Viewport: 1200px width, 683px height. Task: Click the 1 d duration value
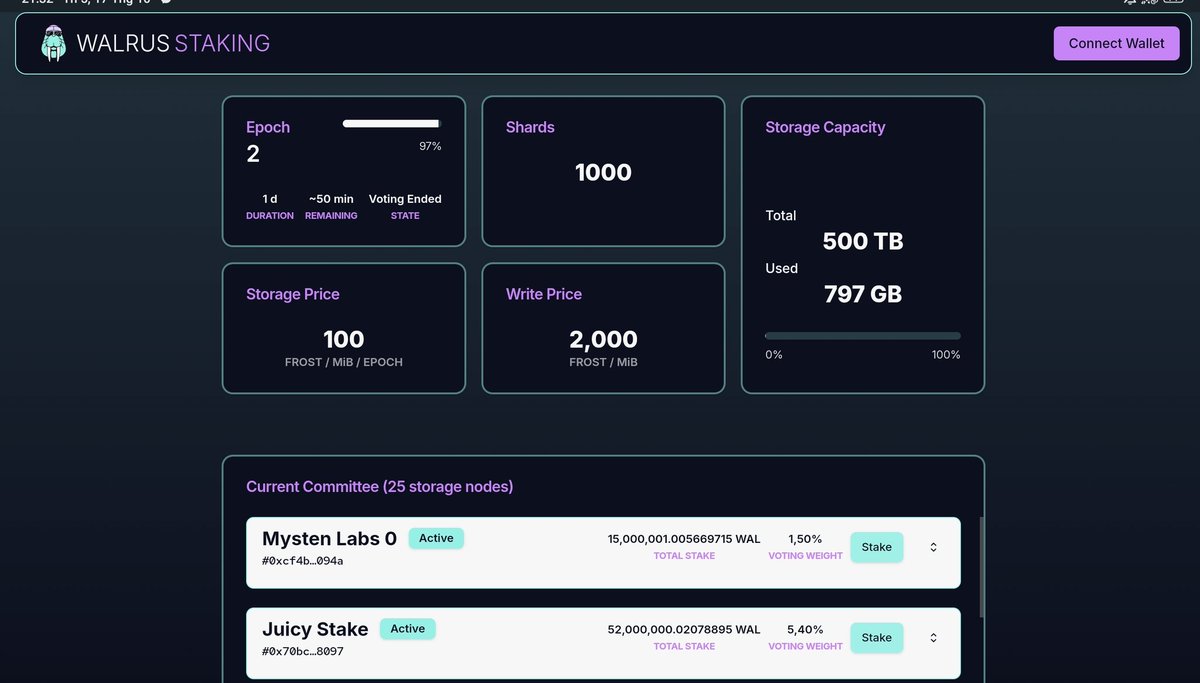coord(270,199)
